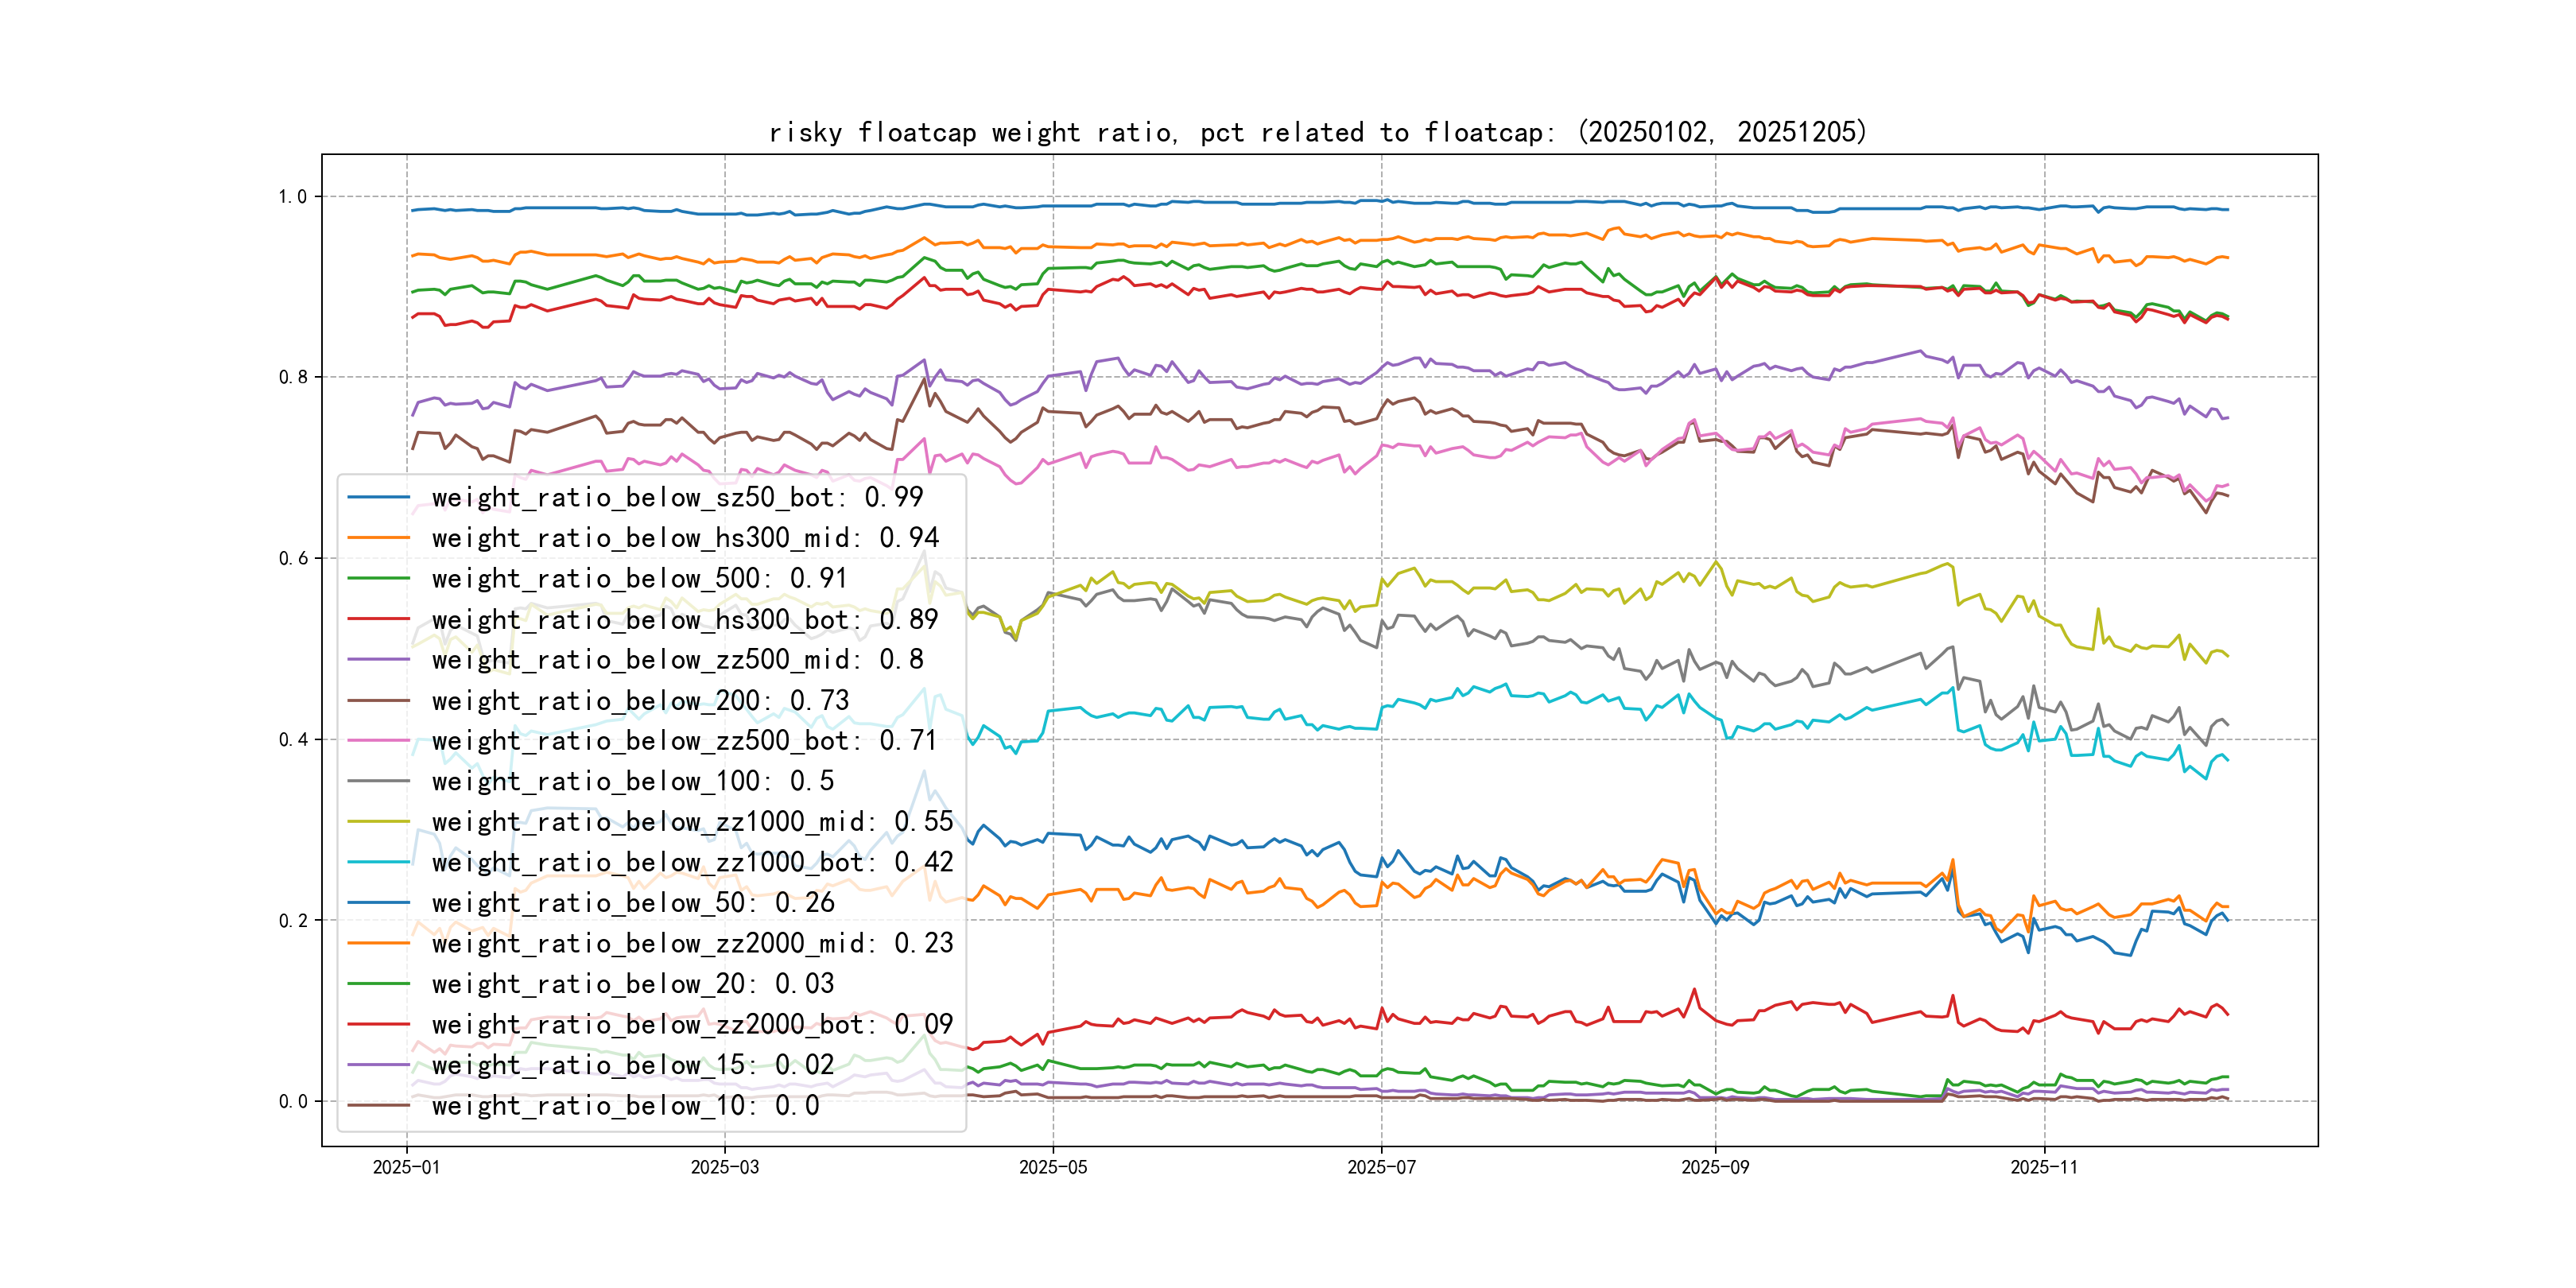Click the weight_ratio_below_zz2000_bot legend label
Image resolution: width=2576 pixels, height=1288 pixels.
pyautogui.click(x=692, y=1024)
